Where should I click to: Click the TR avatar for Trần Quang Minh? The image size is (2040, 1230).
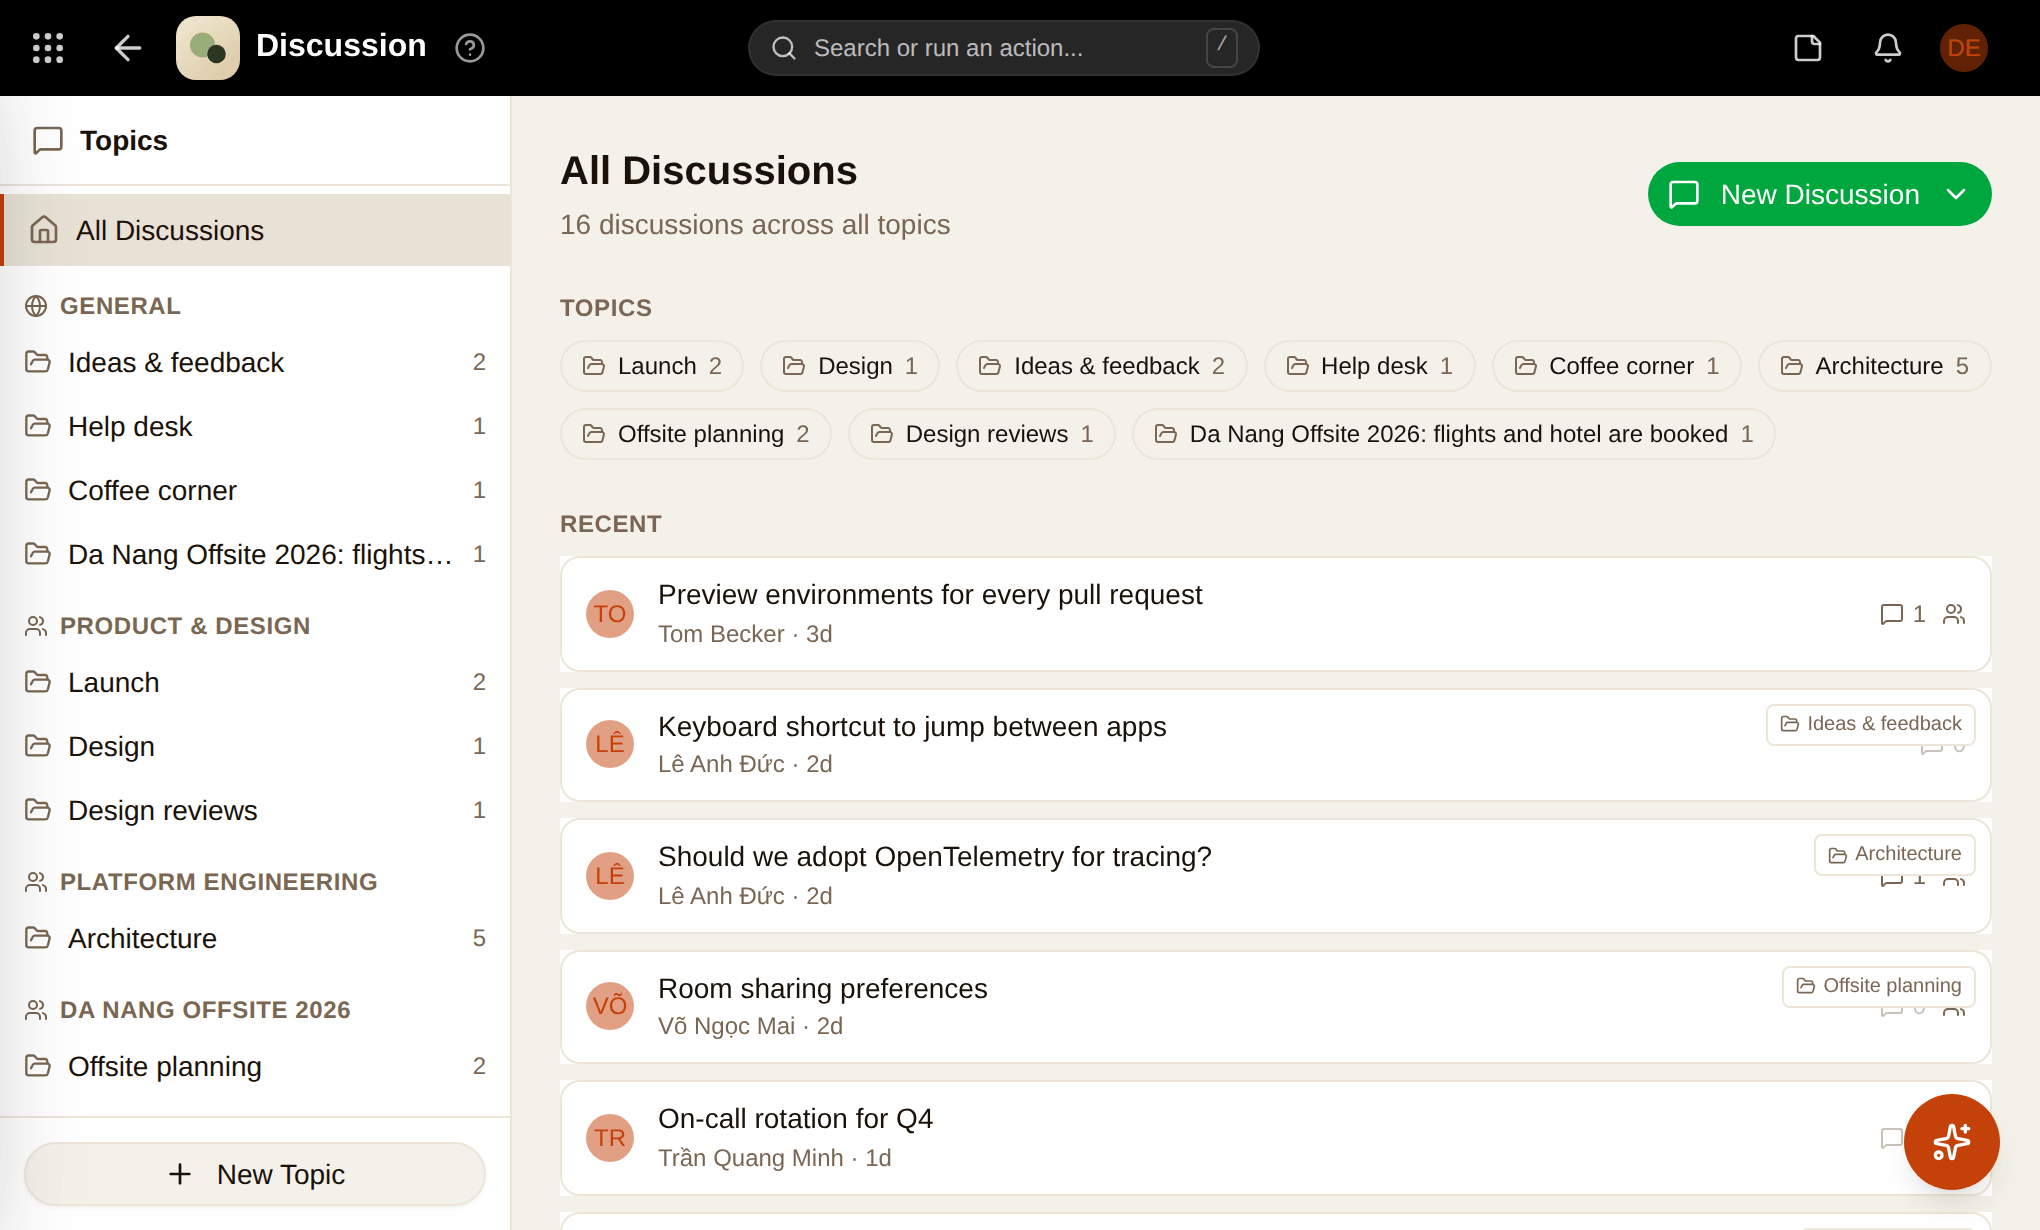click(x=610, y=1138)
